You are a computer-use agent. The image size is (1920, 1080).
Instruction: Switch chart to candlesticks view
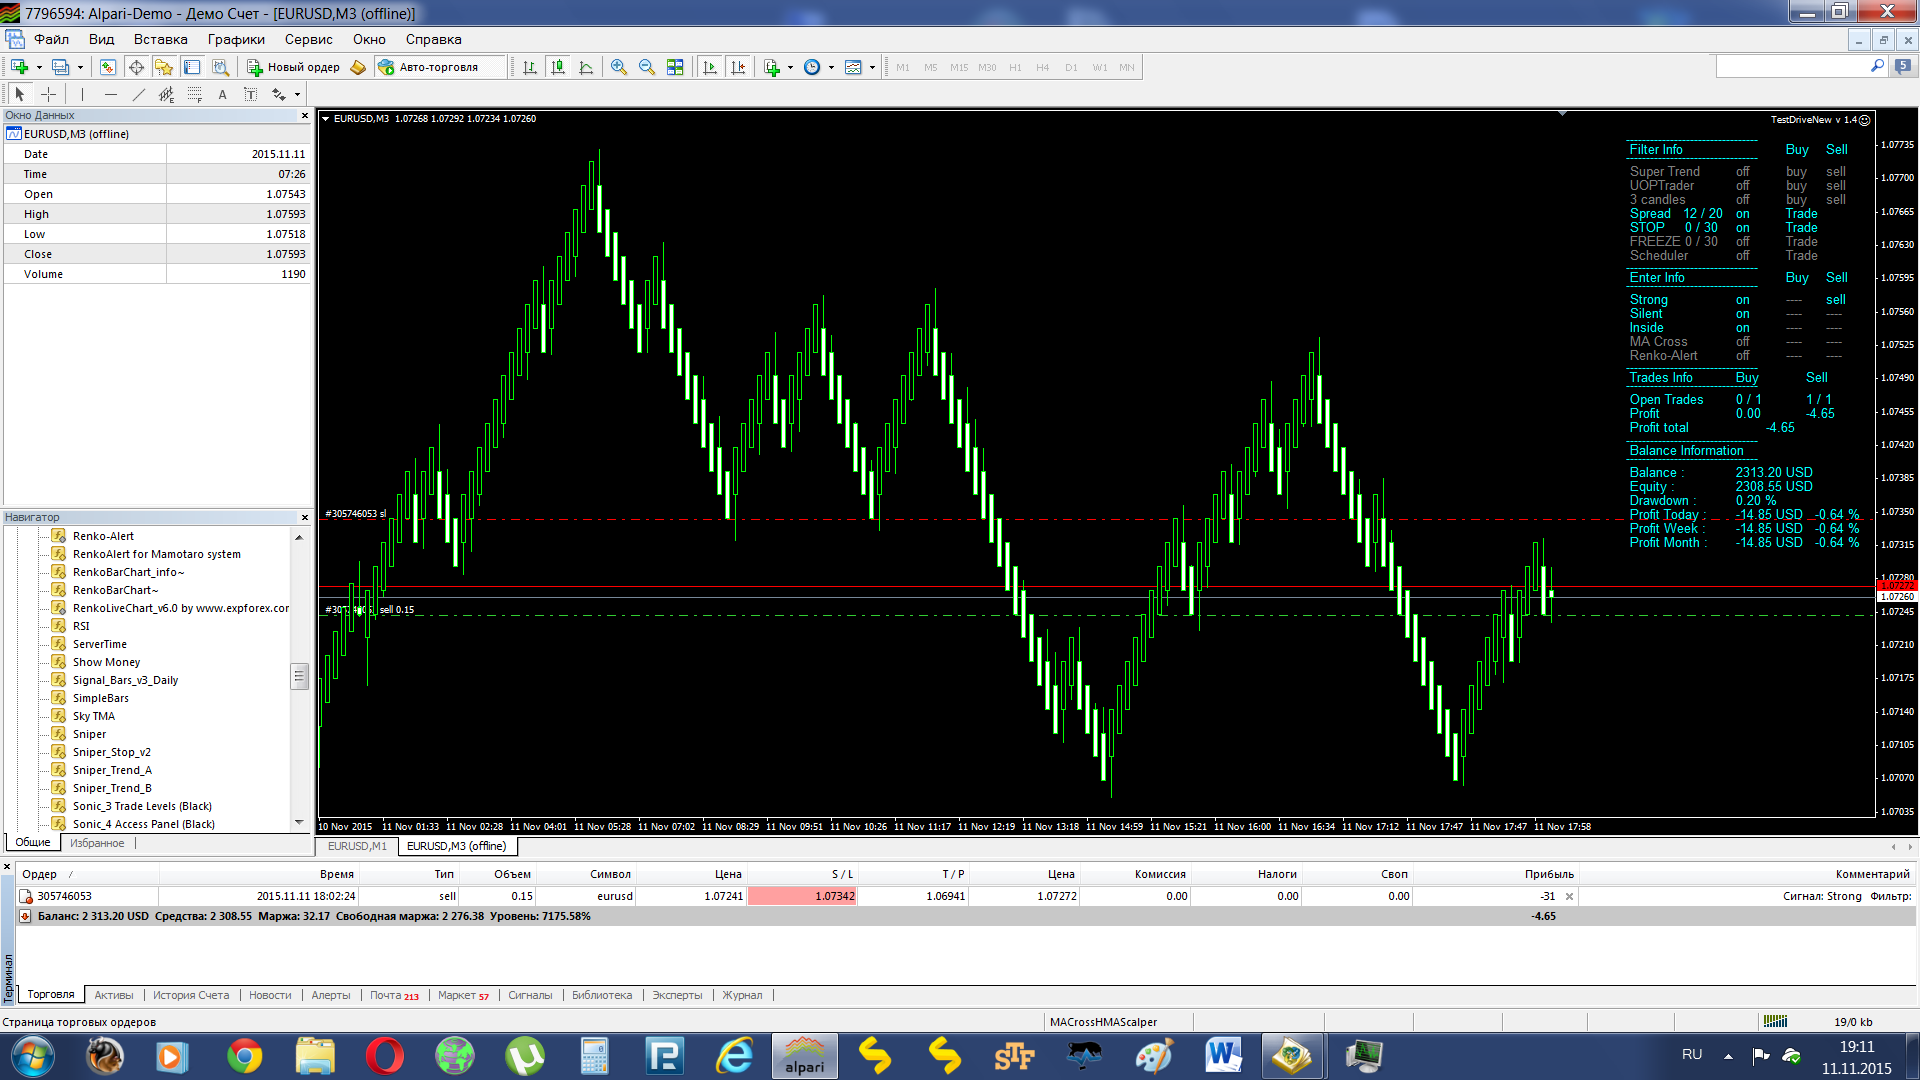coord(558,67)
